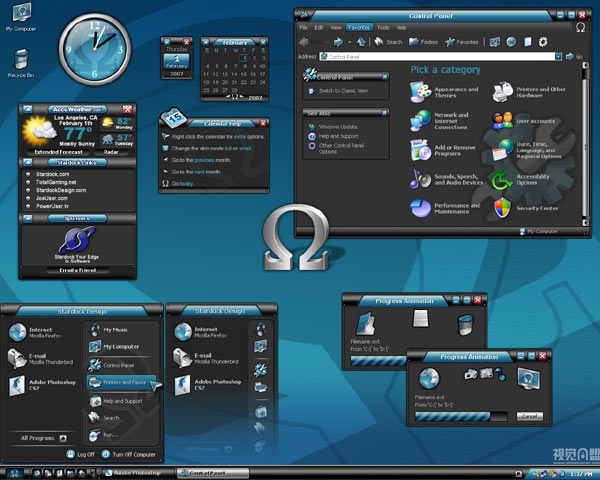Click the Go button next to the address bar
Screen dimensions: 600x480
pyautogui.click(x=574, y=57)
